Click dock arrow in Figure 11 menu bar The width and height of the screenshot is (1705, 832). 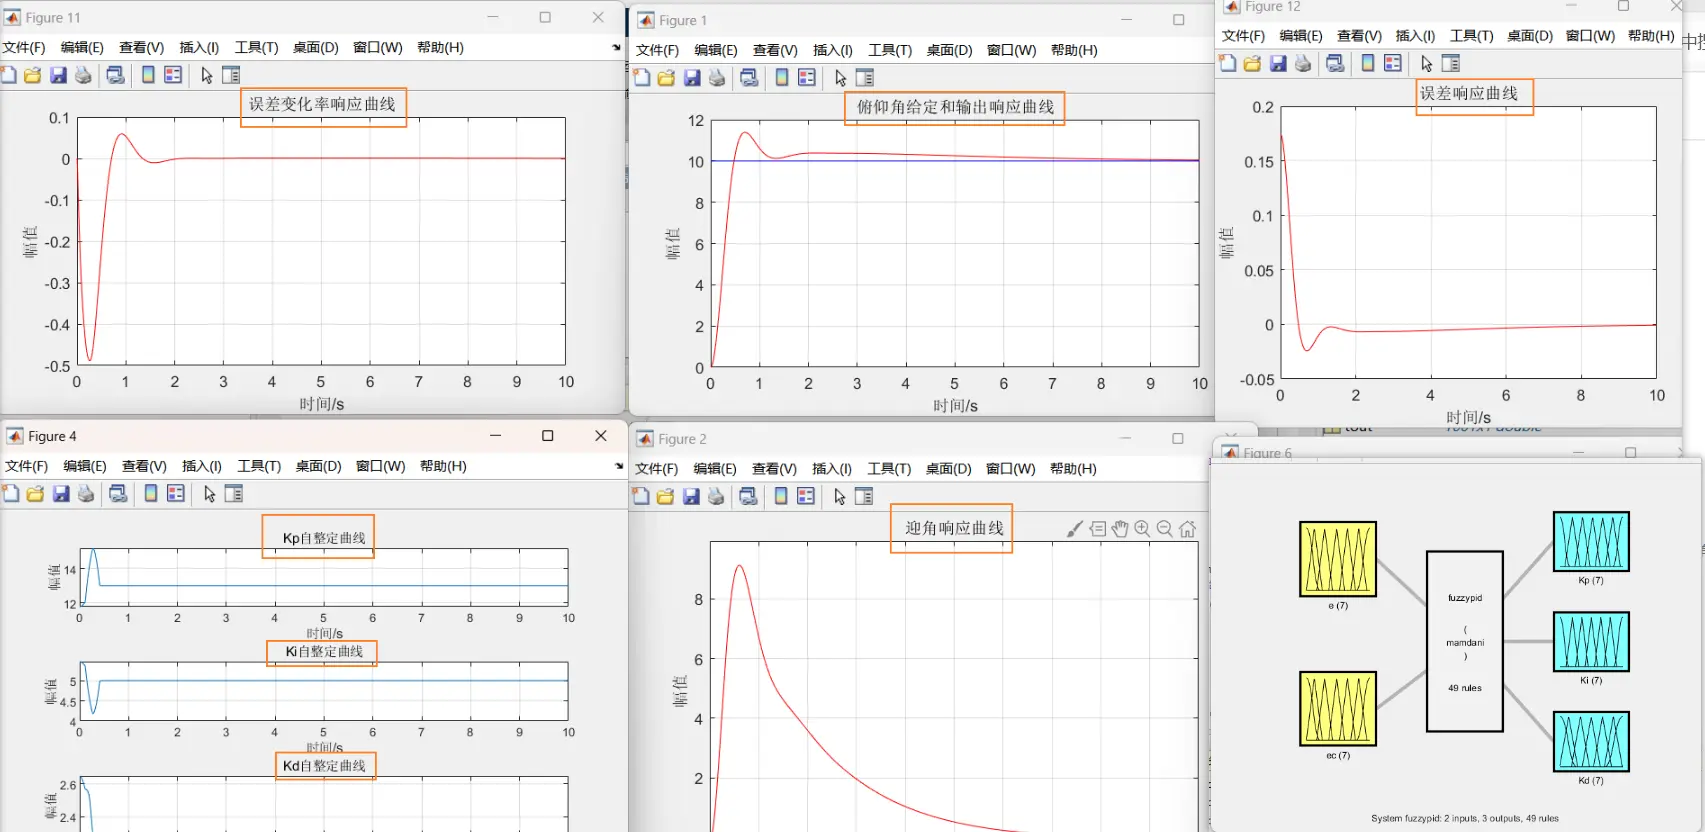[616, 47]
